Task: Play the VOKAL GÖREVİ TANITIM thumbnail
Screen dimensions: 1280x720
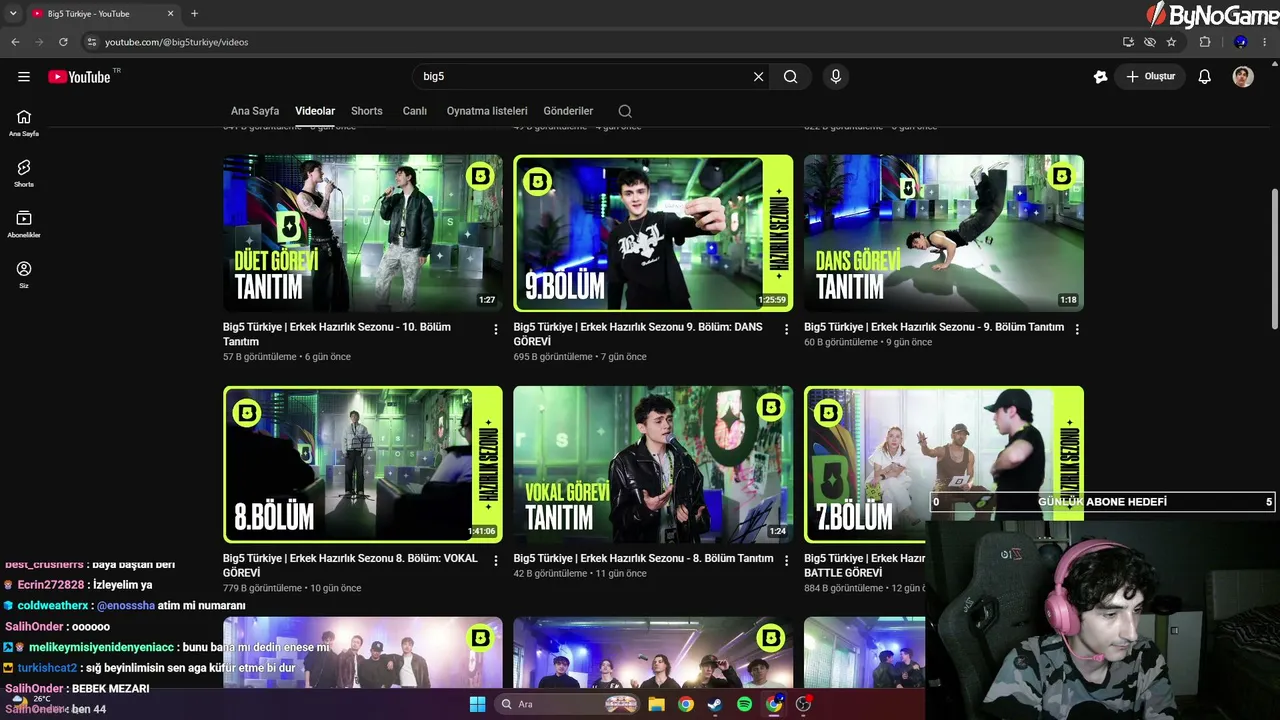Action: (653, 464)
